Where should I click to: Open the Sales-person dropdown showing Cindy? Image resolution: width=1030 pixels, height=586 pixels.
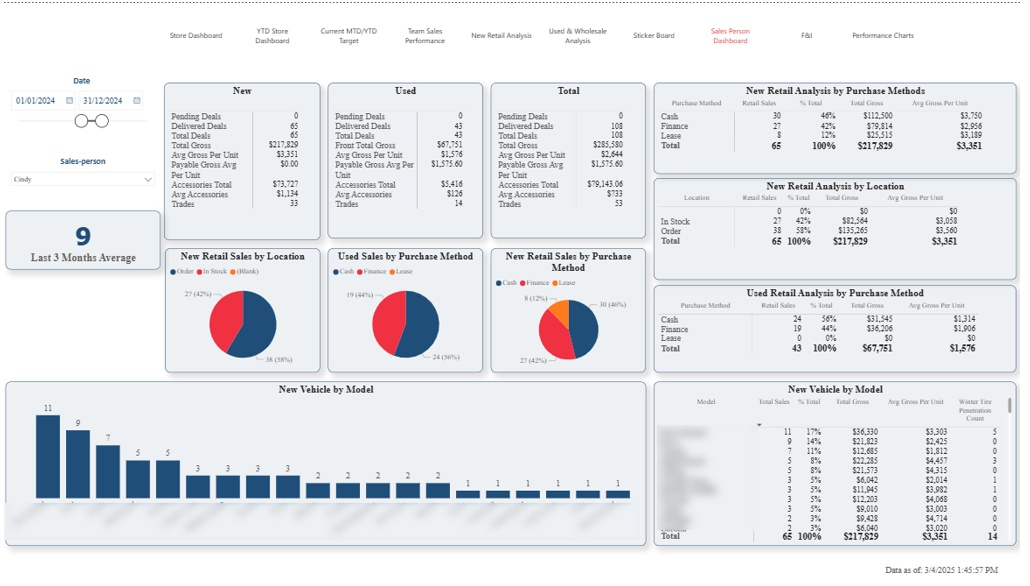point(80,178)
